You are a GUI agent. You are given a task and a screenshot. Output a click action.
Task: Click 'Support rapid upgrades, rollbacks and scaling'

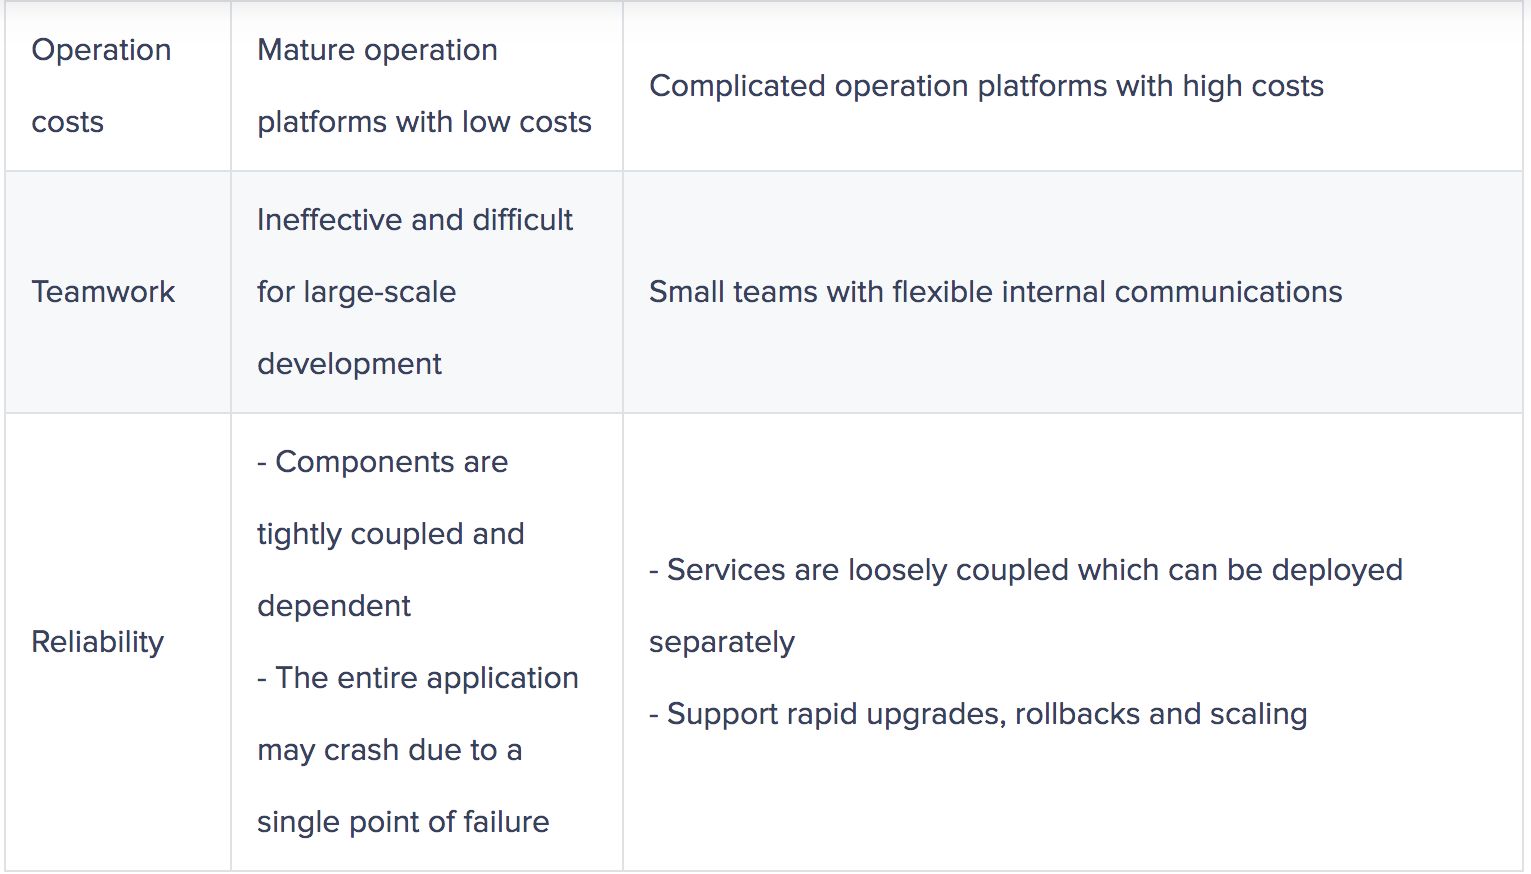pos(986,714)
